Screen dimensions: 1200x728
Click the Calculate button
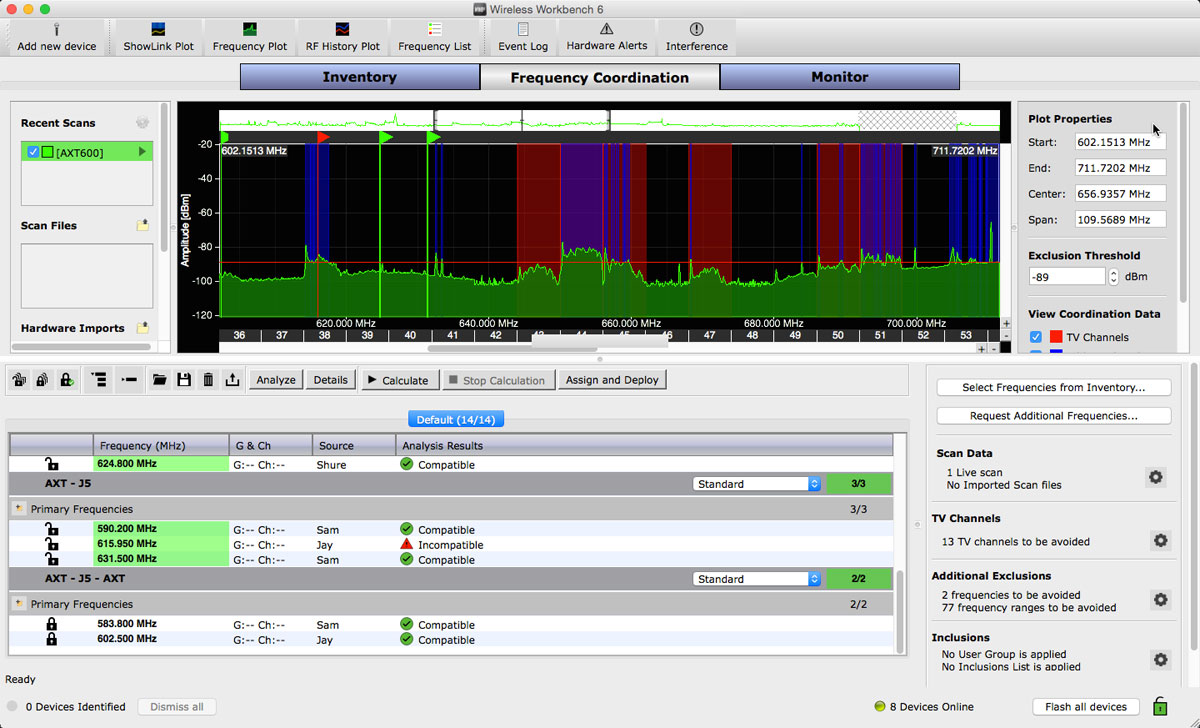pos(397,380)
